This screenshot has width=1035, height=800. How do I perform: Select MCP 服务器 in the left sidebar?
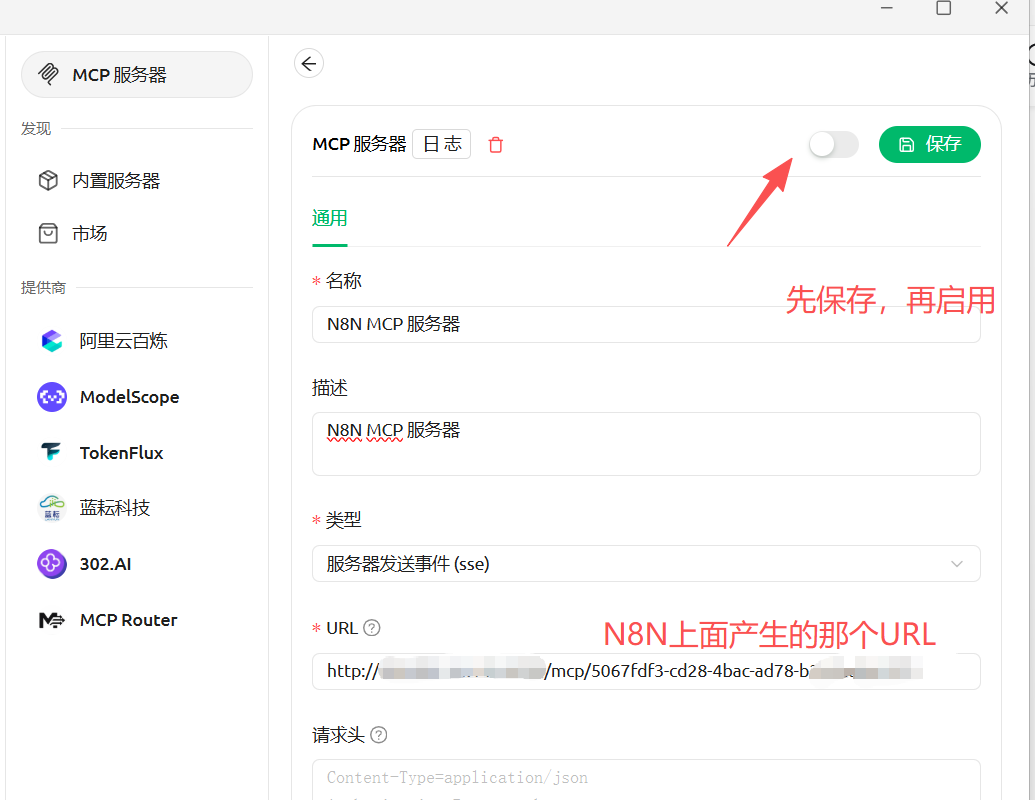pyautogui.click(x=136, y=74)
